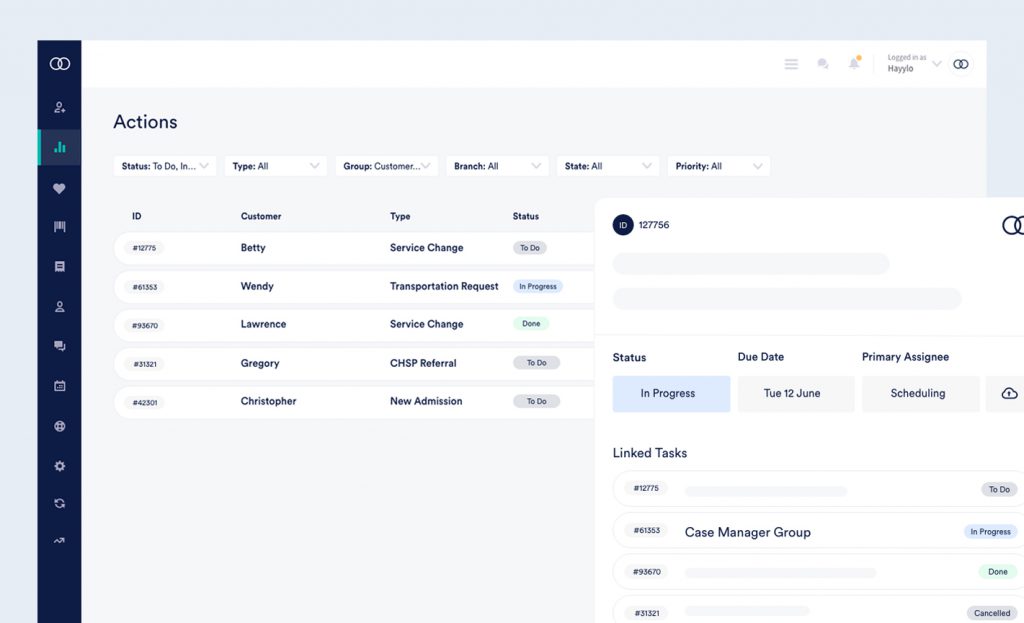The image size is (1024, 623).
Task: Open the settings gear sidebar icon
Action: (59, 466)
